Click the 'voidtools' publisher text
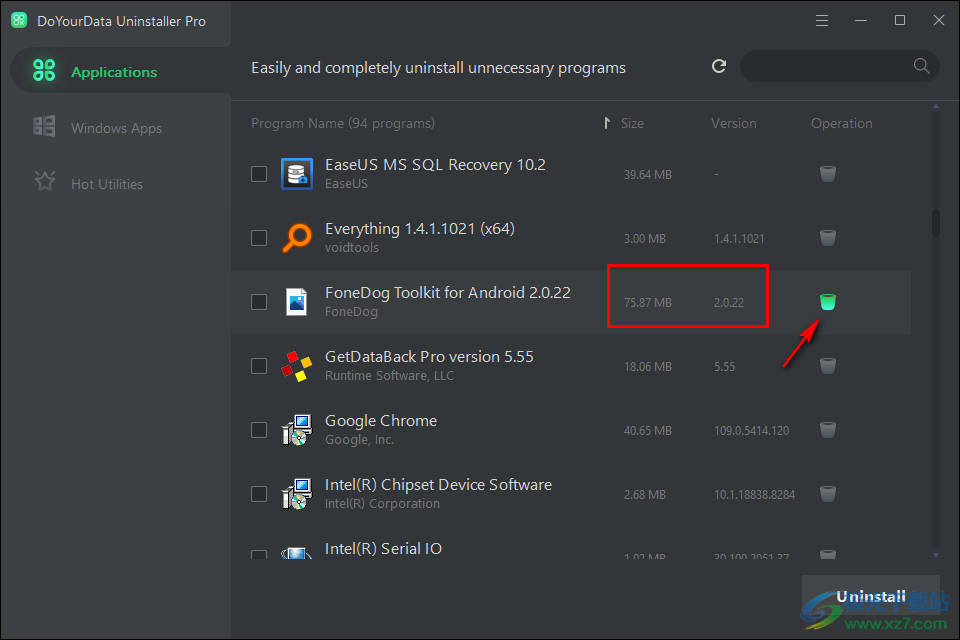This screenshot has height=640, width=960. 351,247
